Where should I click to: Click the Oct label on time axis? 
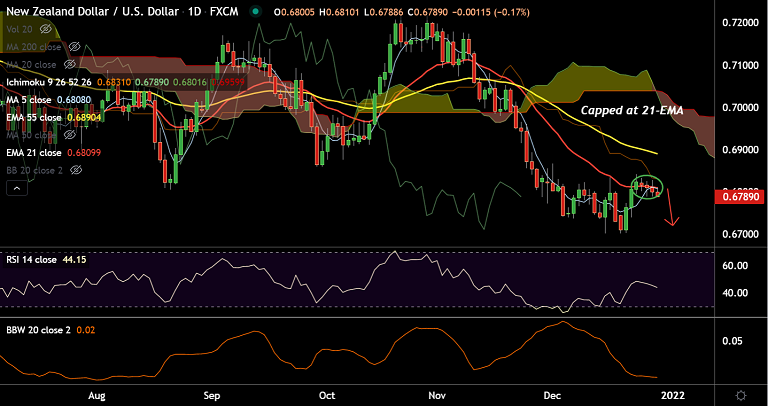325,395
